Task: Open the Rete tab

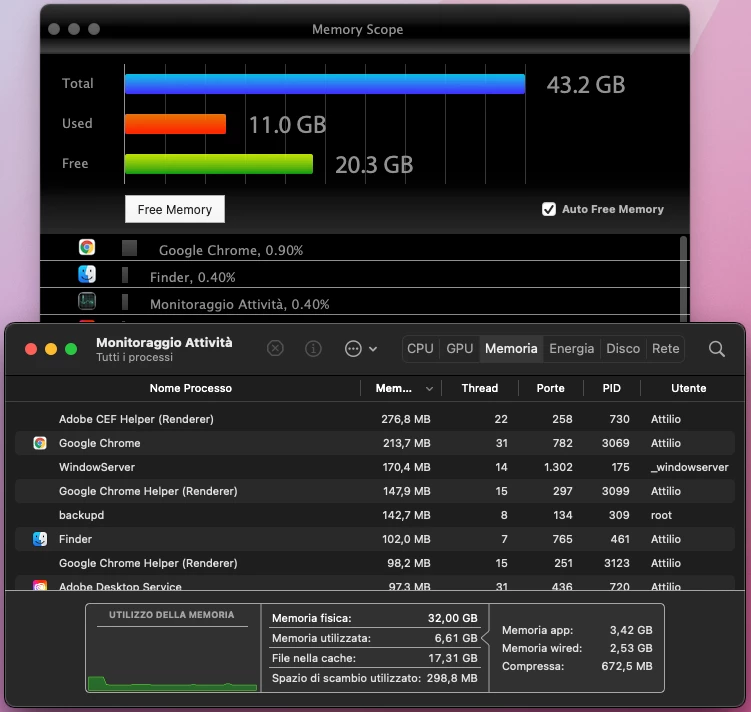Action: [x=665, y=349]
